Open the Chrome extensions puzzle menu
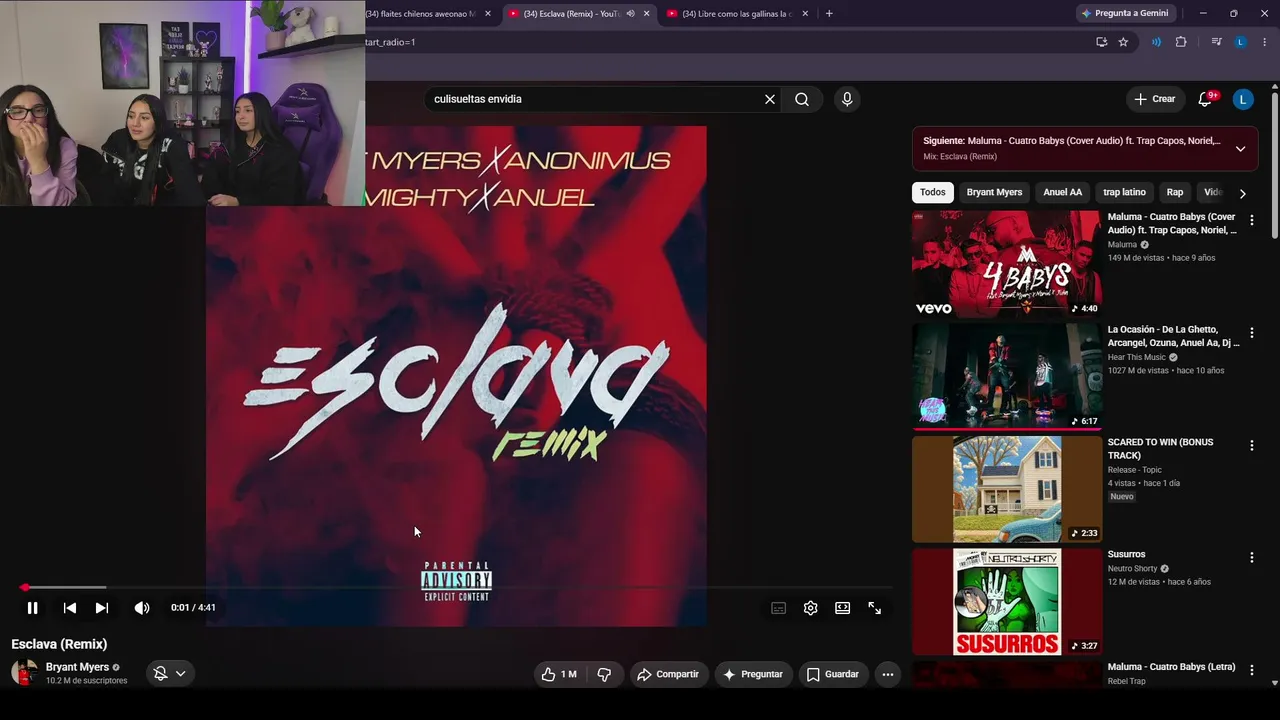The width and height of the screenshot is (1280, 720). [x=1181, y=42]
